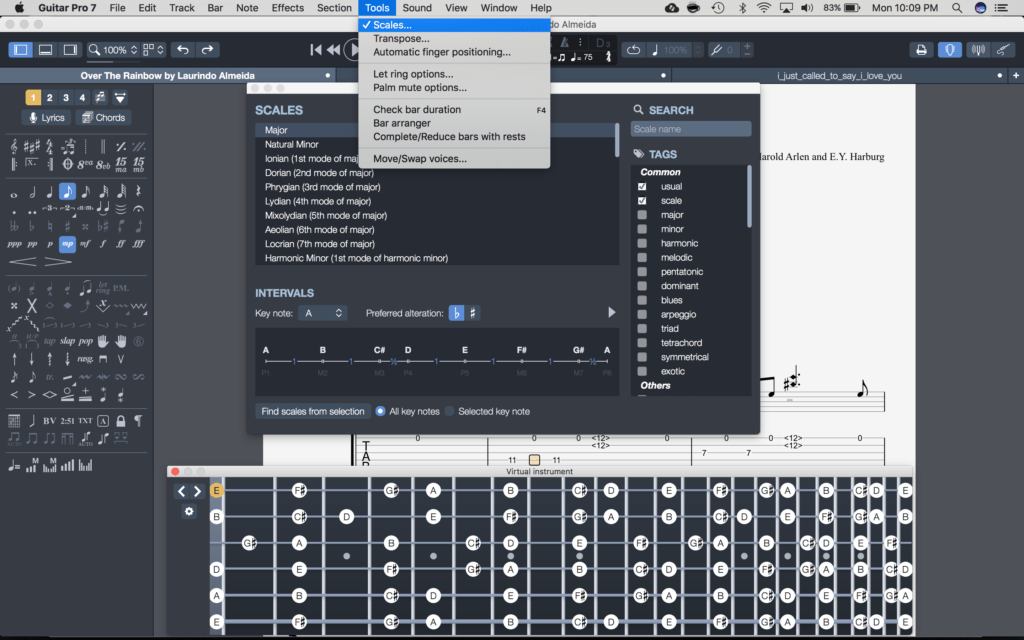The image size is (1024, 640).
Task: Choose Move/Swap voices...
Action: click(420, 159)
